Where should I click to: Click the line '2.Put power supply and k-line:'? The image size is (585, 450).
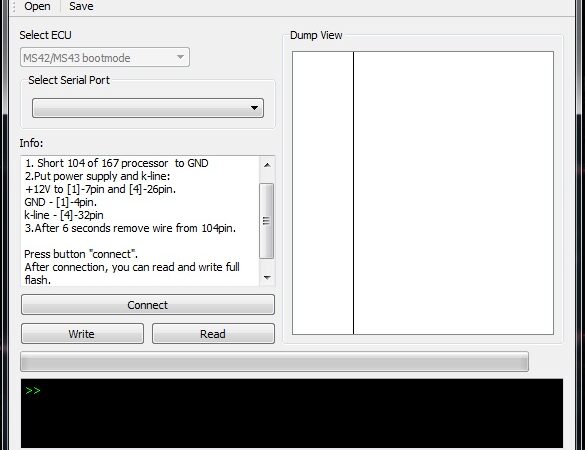point(97,176)
